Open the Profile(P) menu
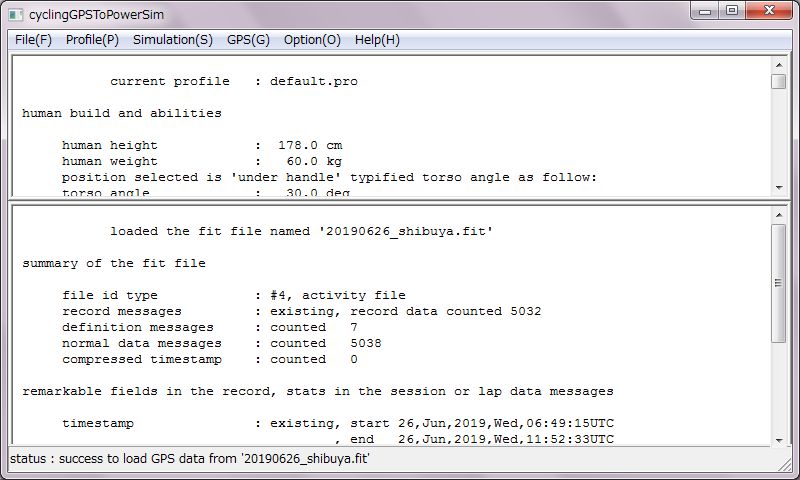 pos(92,40)
